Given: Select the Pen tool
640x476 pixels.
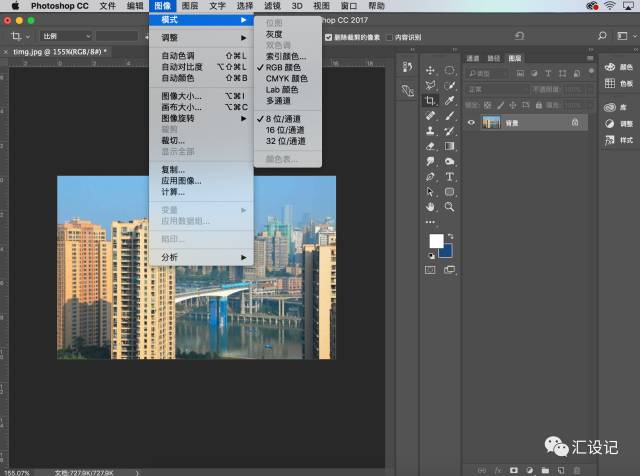Looking at the screenshot, I should point(430,176).
